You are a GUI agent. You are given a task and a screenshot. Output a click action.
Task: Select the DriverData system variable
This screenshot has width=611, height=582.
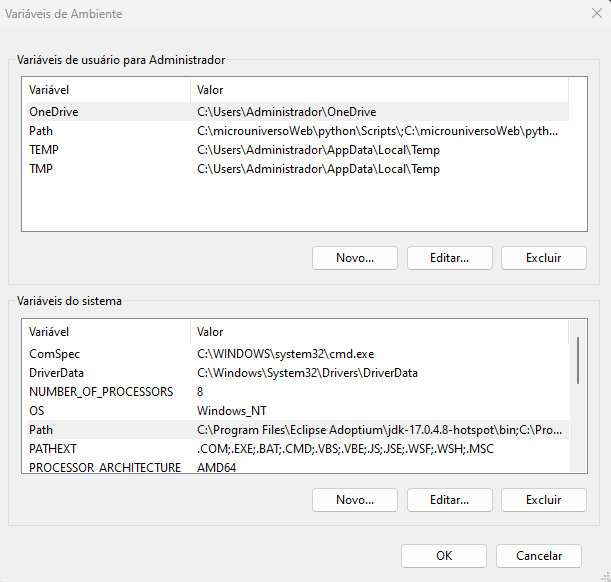click(298, 373)
